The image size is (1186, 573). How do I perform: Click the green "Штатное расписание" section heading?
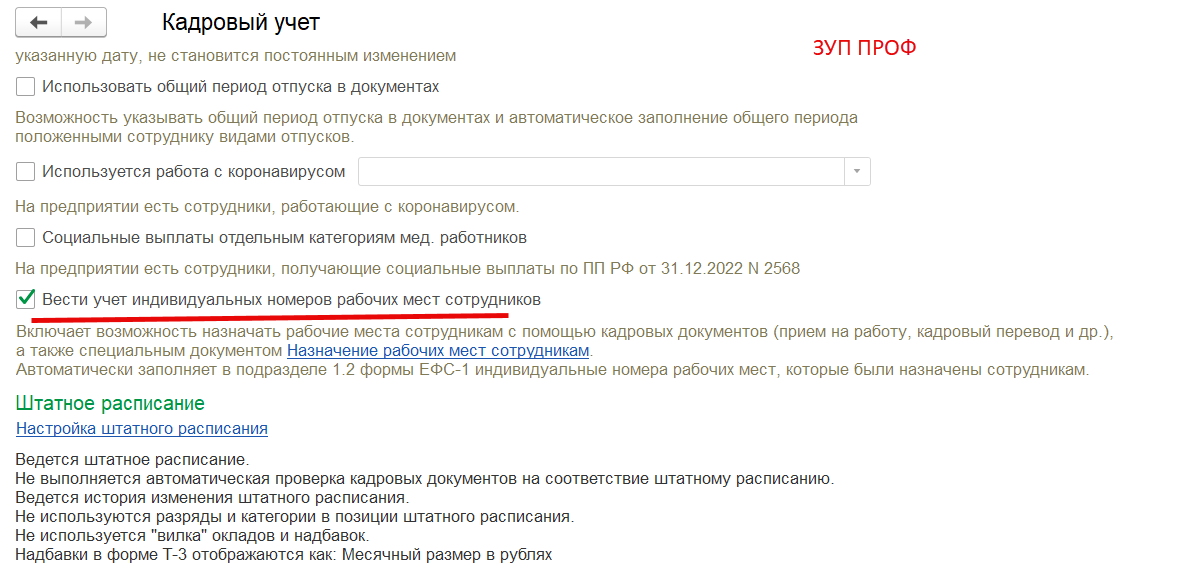point(110,402)
